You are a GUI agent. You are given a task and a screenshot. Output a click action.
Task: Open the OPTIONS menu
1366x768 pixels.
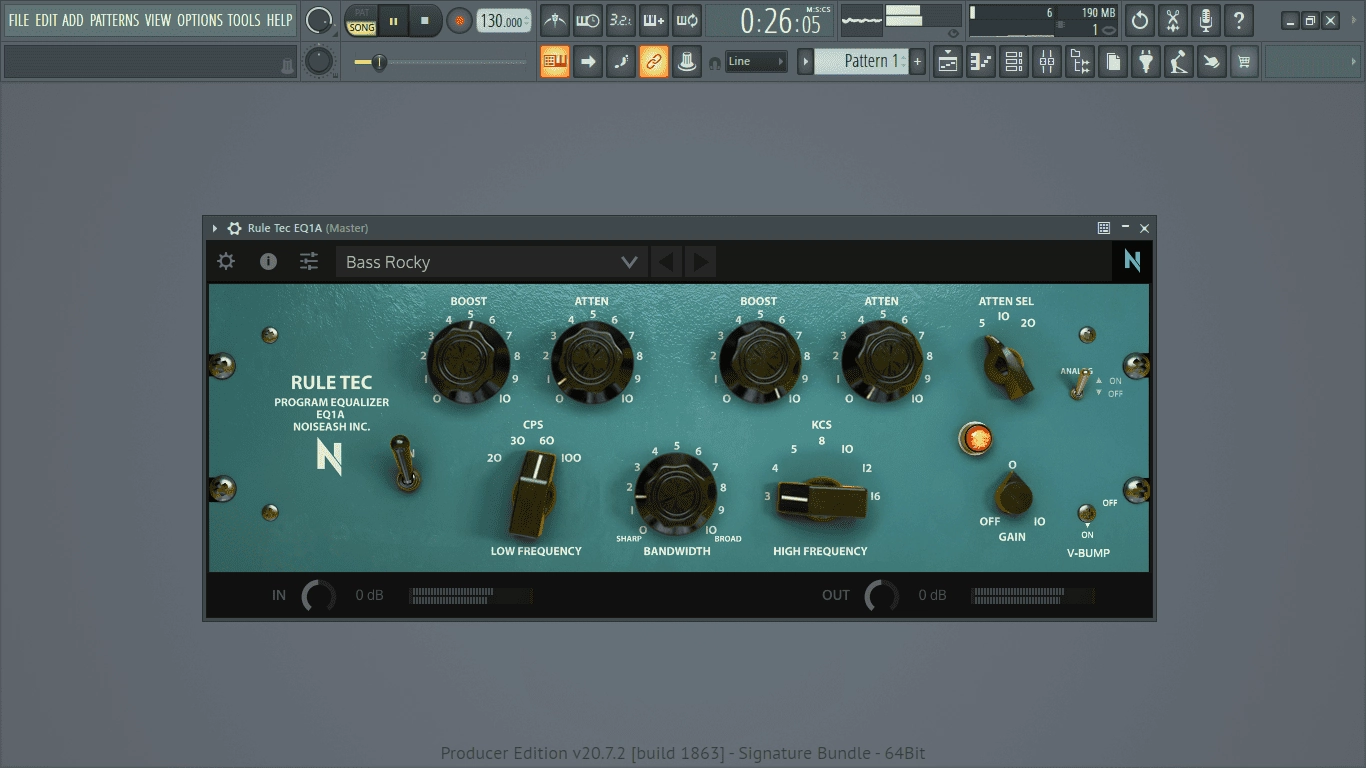coord(200,20)
